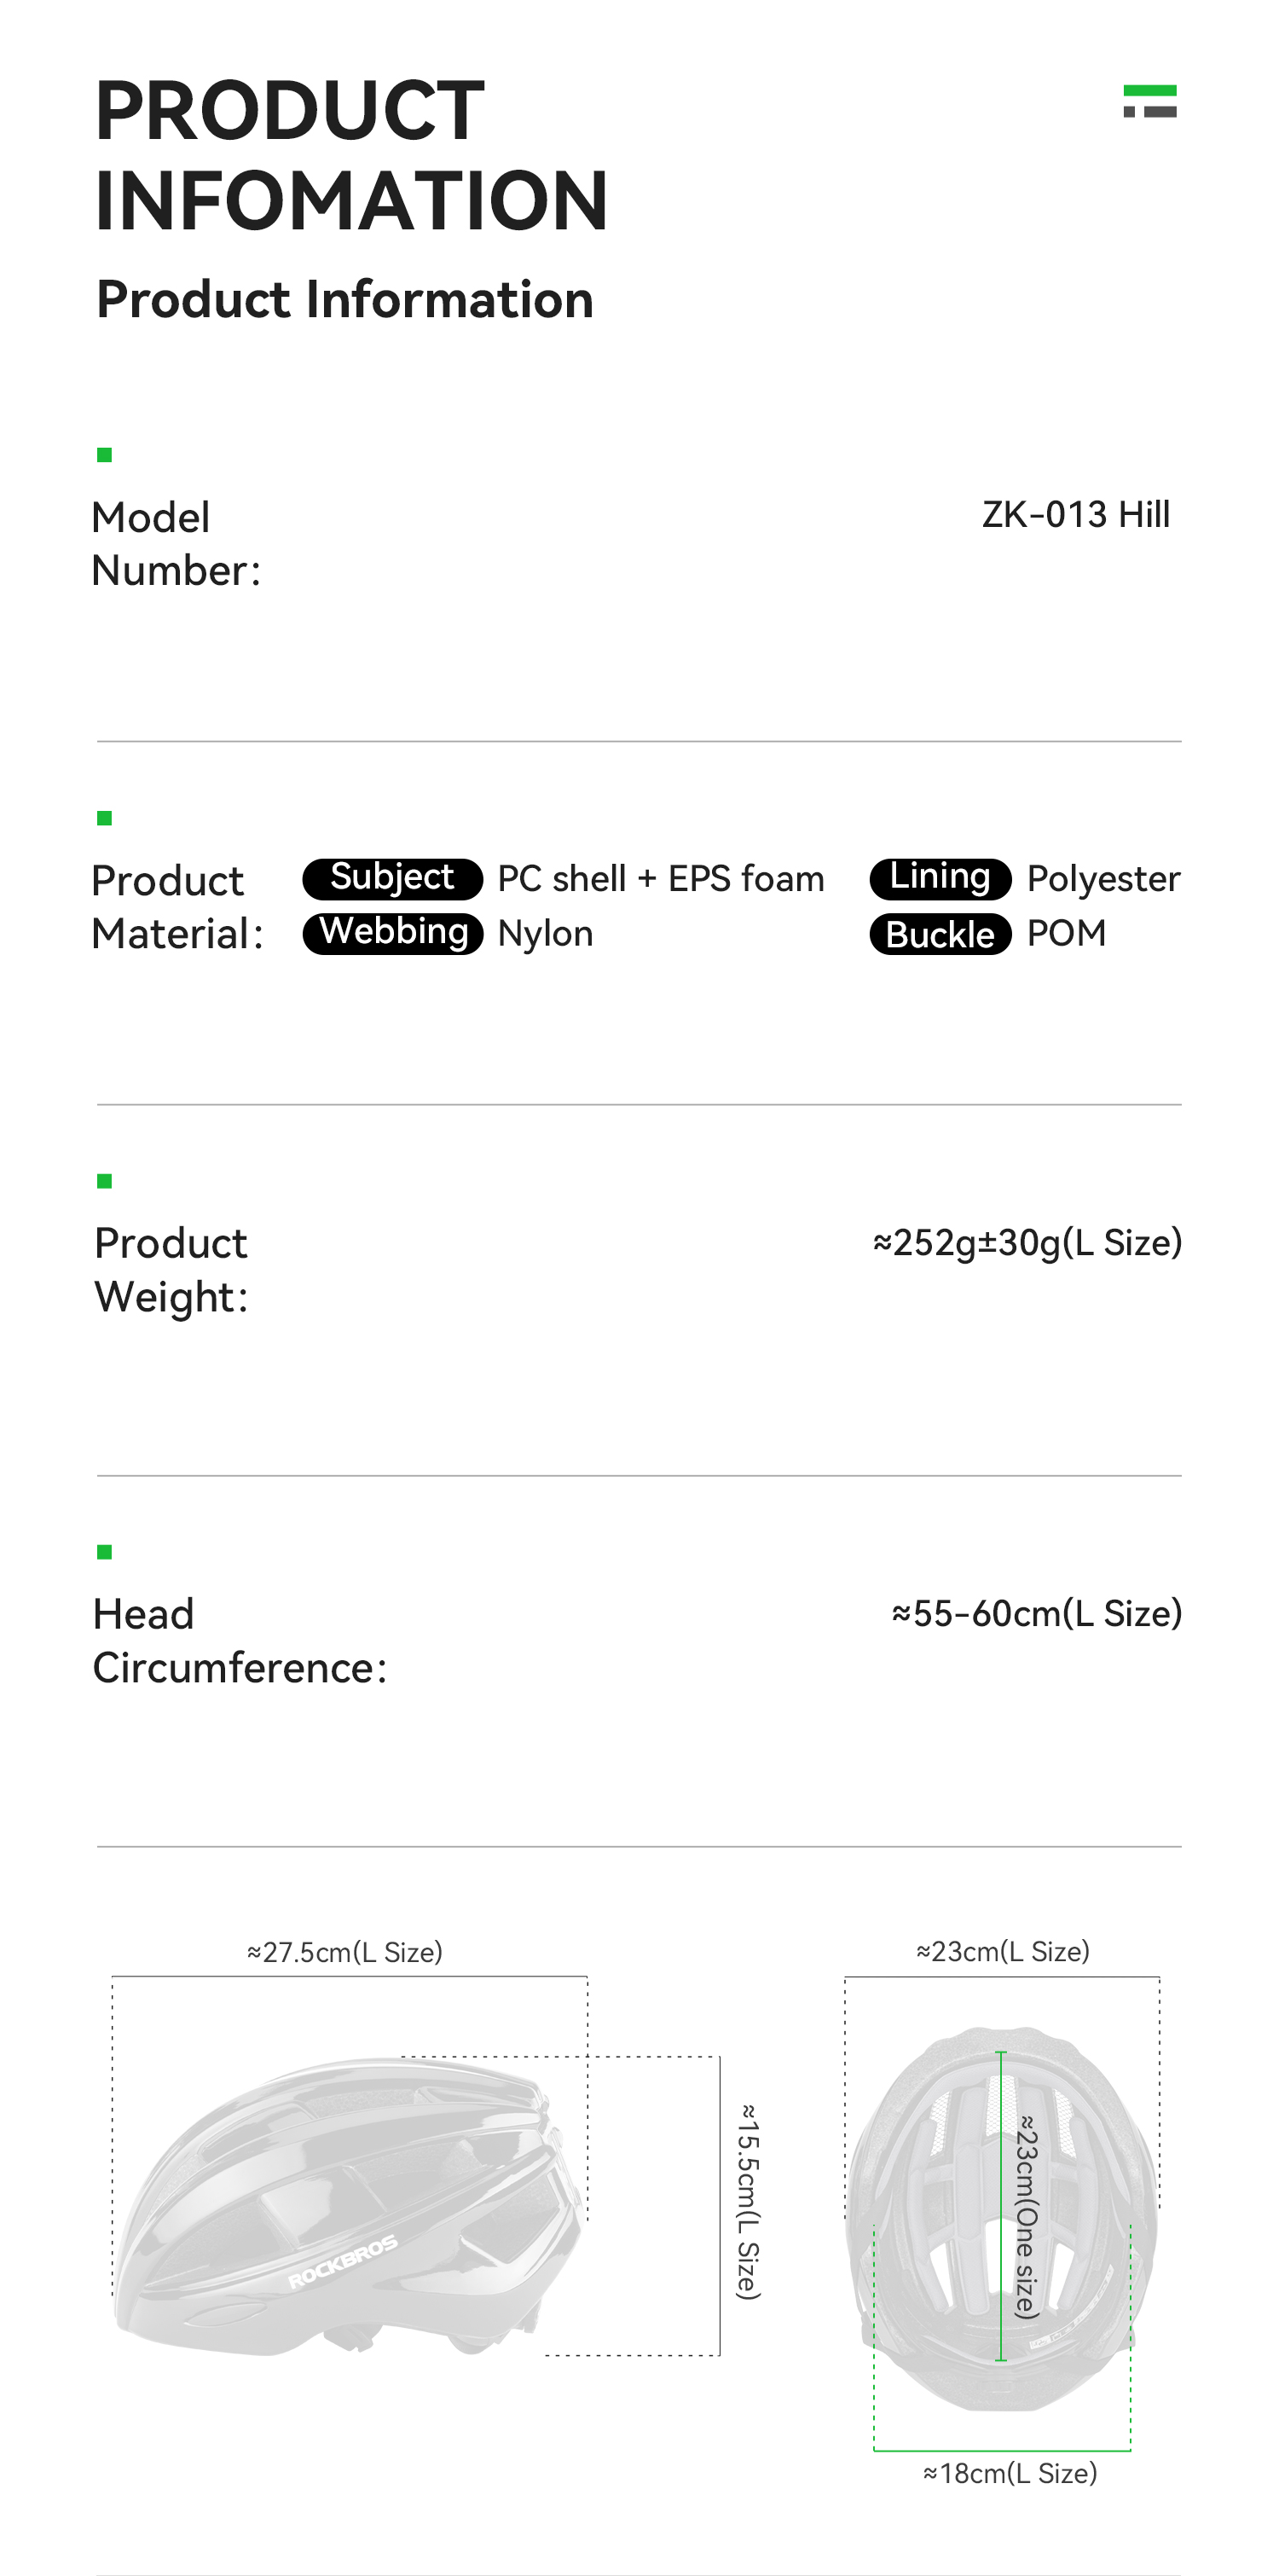This screenshot has width=1279, height=2576.
Task: Click the ≈252g±30g(L Size) weight value
Action: point(1027,1243)
